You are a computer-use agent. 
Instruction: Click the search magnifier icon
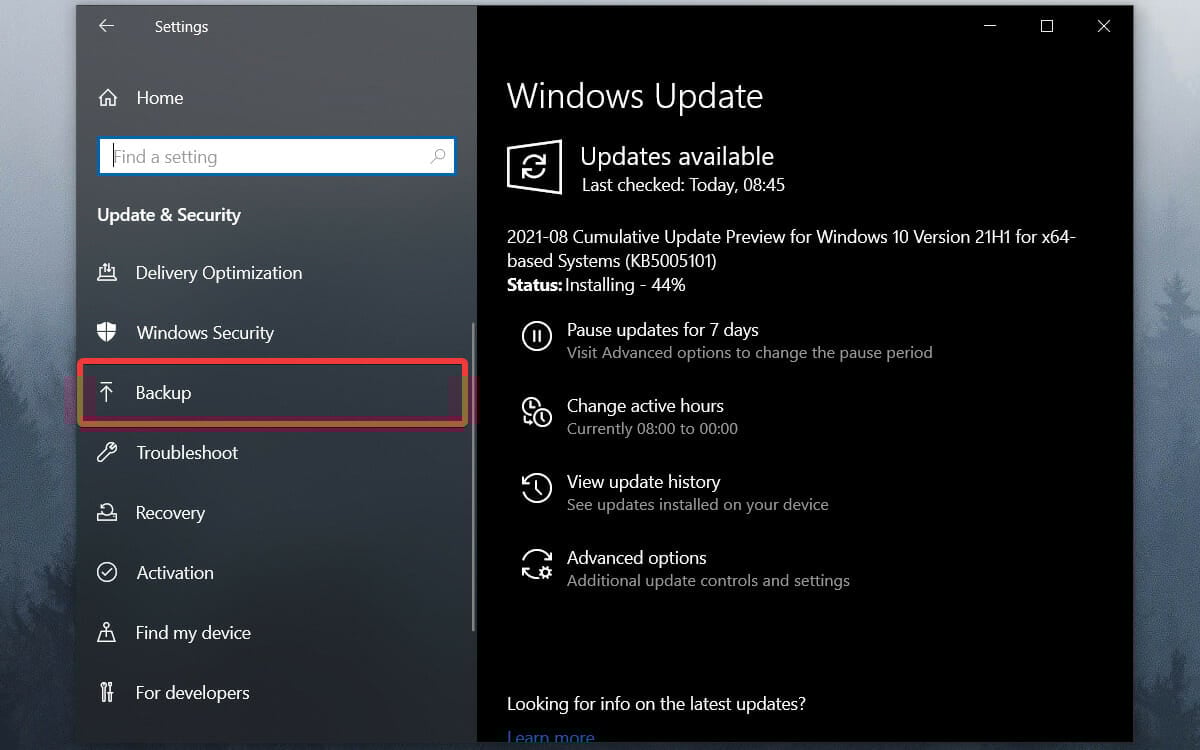(438, 156)
